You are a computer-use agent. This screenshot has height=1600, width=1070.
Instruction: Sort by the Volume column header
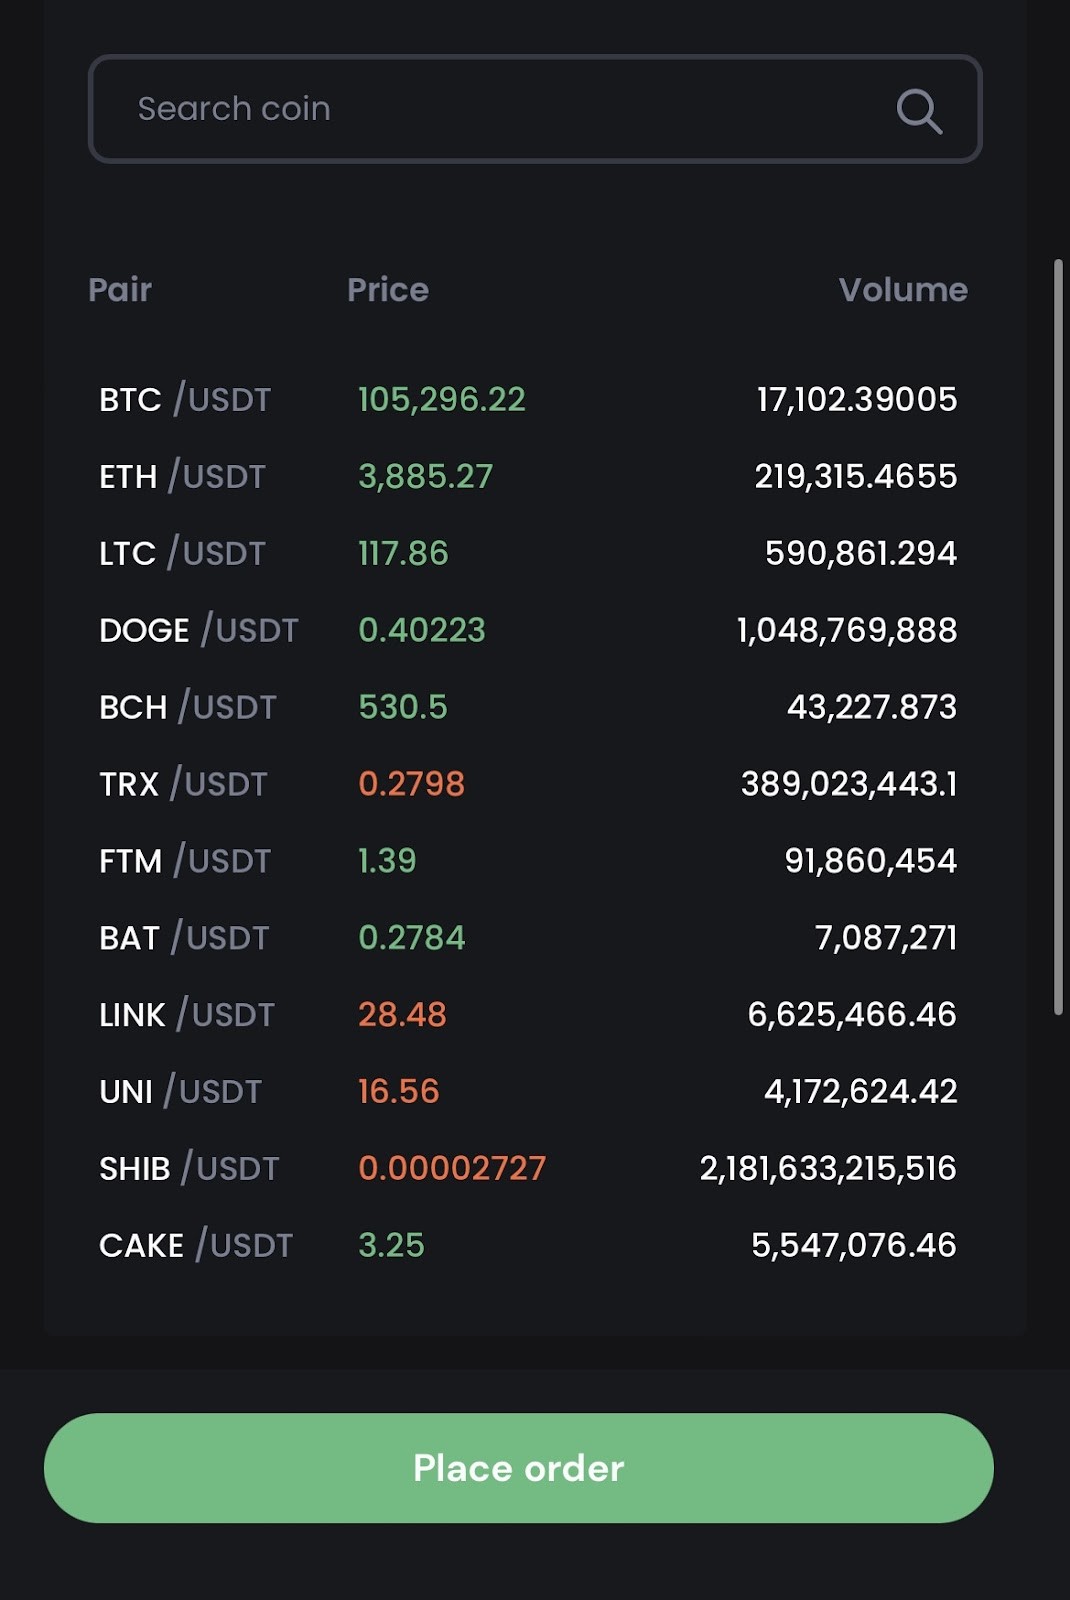pyautogui.click(x=902, y=290)
